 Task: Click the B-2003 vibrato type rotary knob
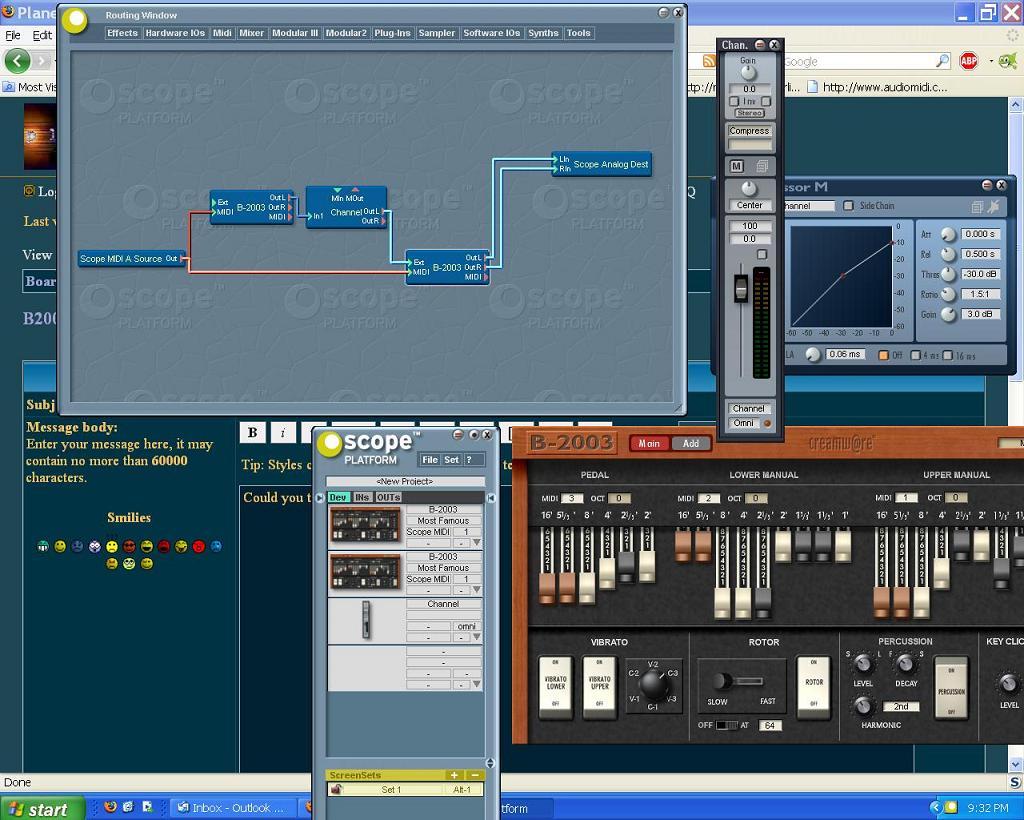point(653,684)
